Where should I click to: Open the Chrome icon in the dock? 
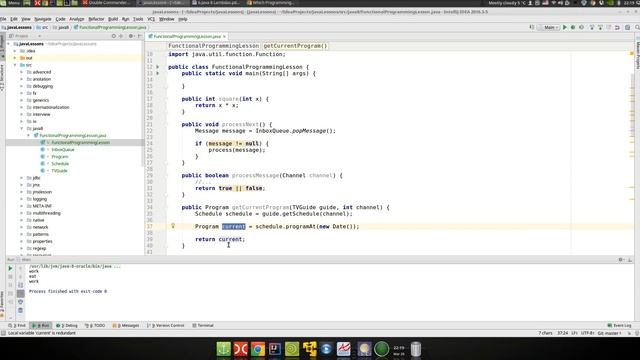coord(258,349)
